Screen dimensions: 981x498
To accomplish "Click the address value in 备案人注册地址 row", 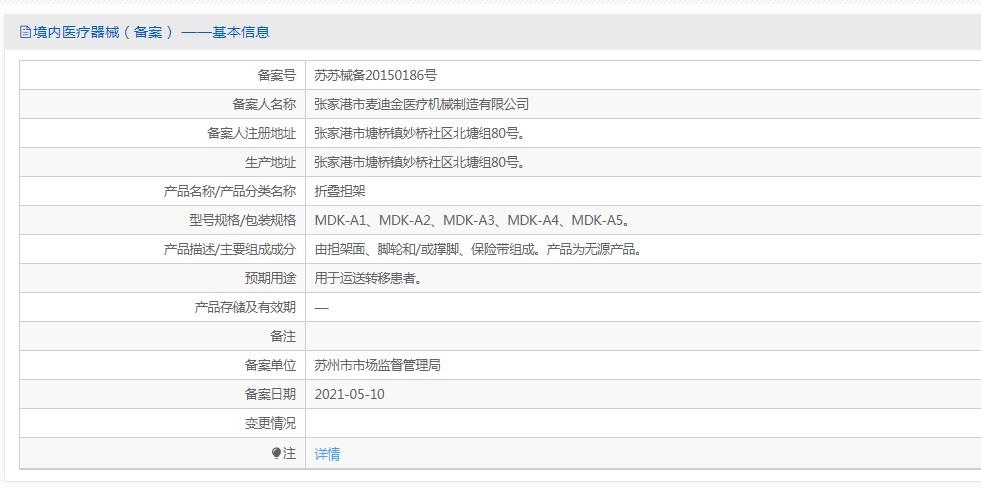I will tap(419, 133).
